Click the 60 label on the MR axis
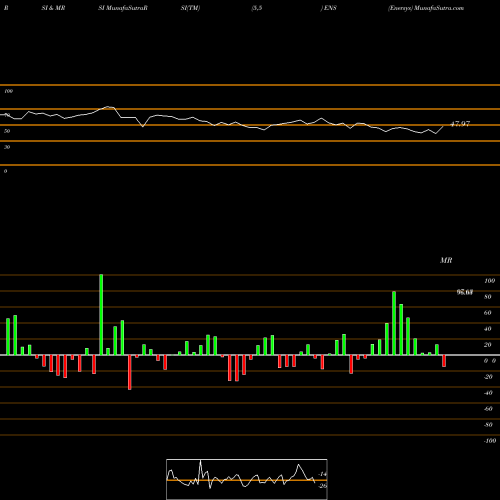 (487, 313)
